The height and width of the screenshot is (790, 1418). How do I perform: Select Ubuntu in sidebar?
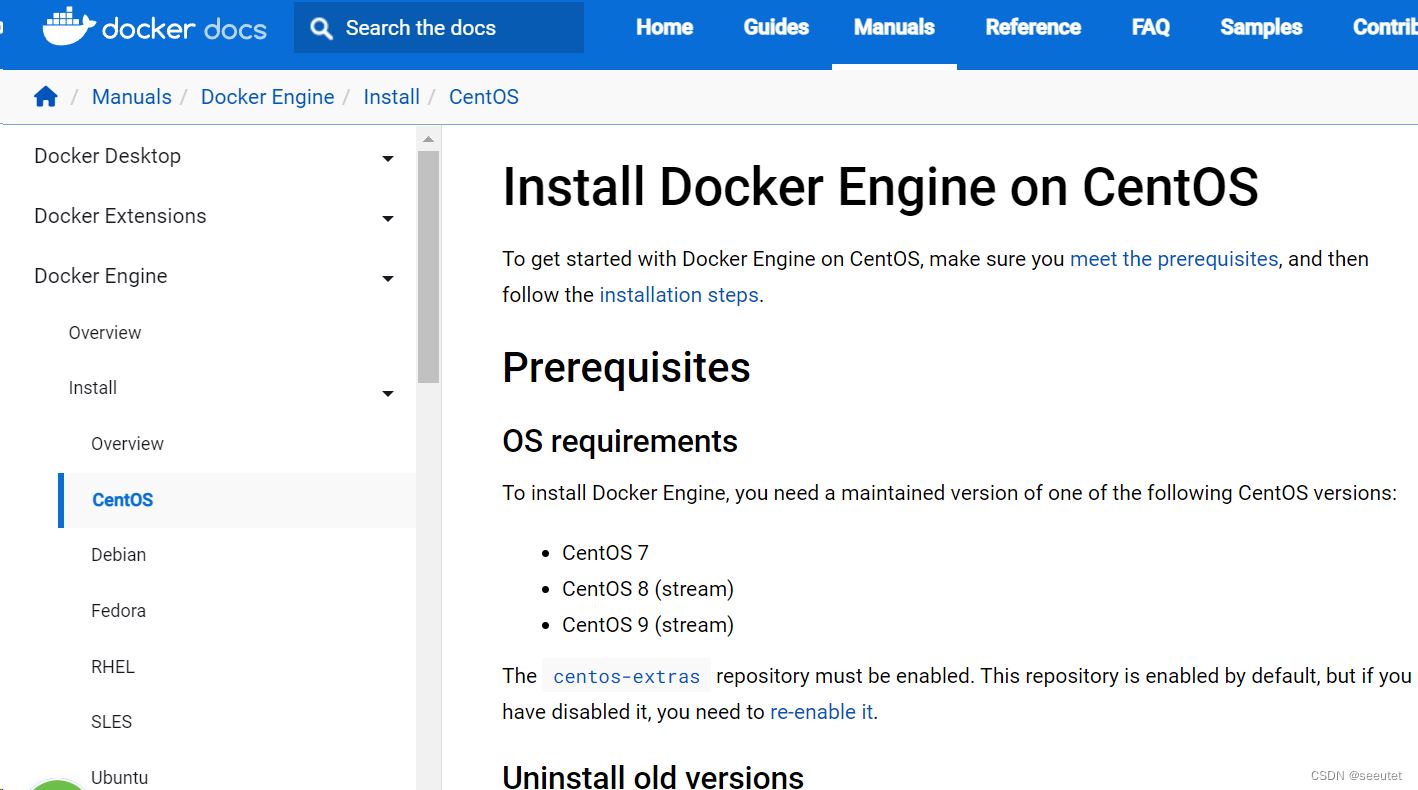pyautogui.click(x=119, y=778)
